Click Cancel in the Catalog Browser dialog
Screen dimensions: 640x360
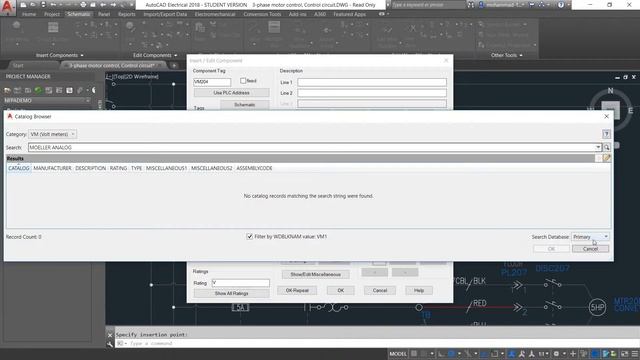click(590, 249)
